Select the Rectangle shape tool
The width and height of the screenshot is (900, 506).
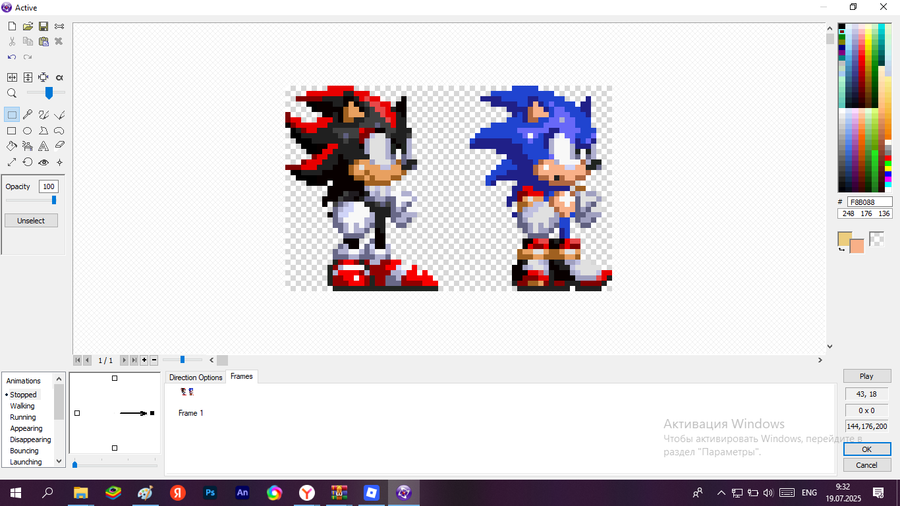pyautogui.click(x=12, y=131)
